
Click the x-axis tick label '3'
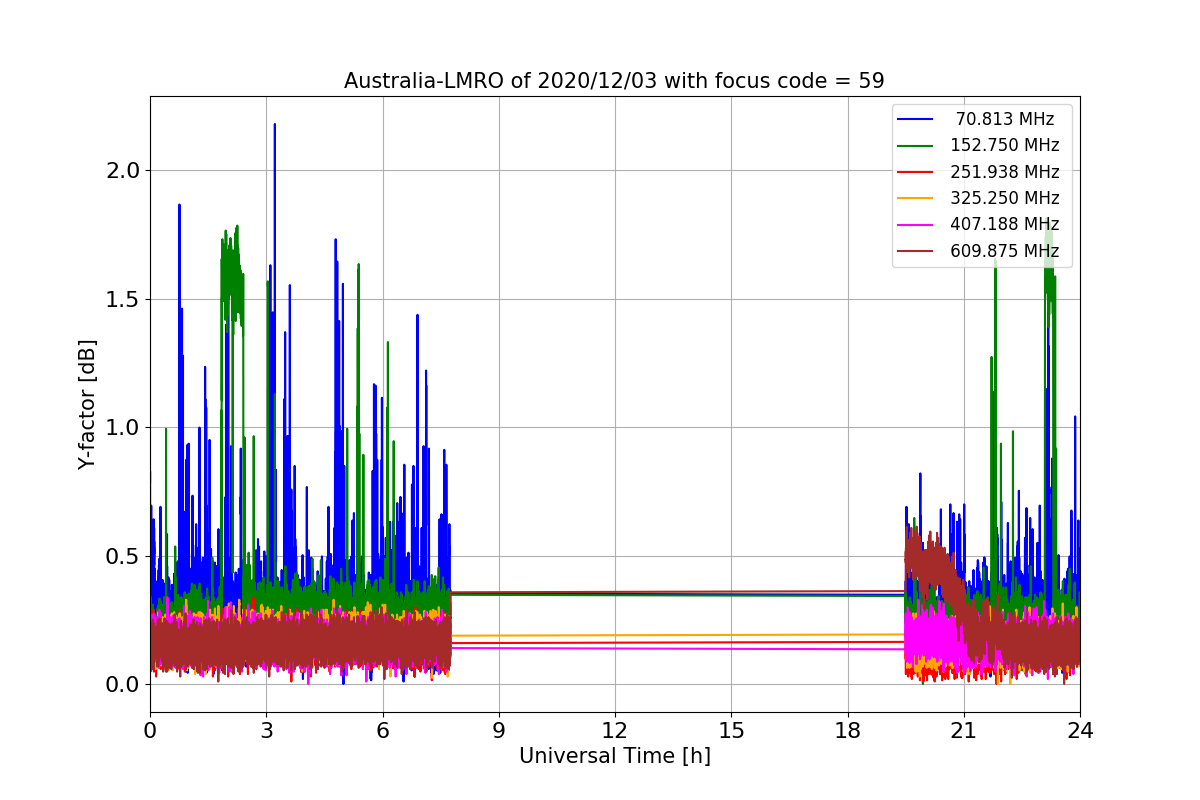[266, 730]
